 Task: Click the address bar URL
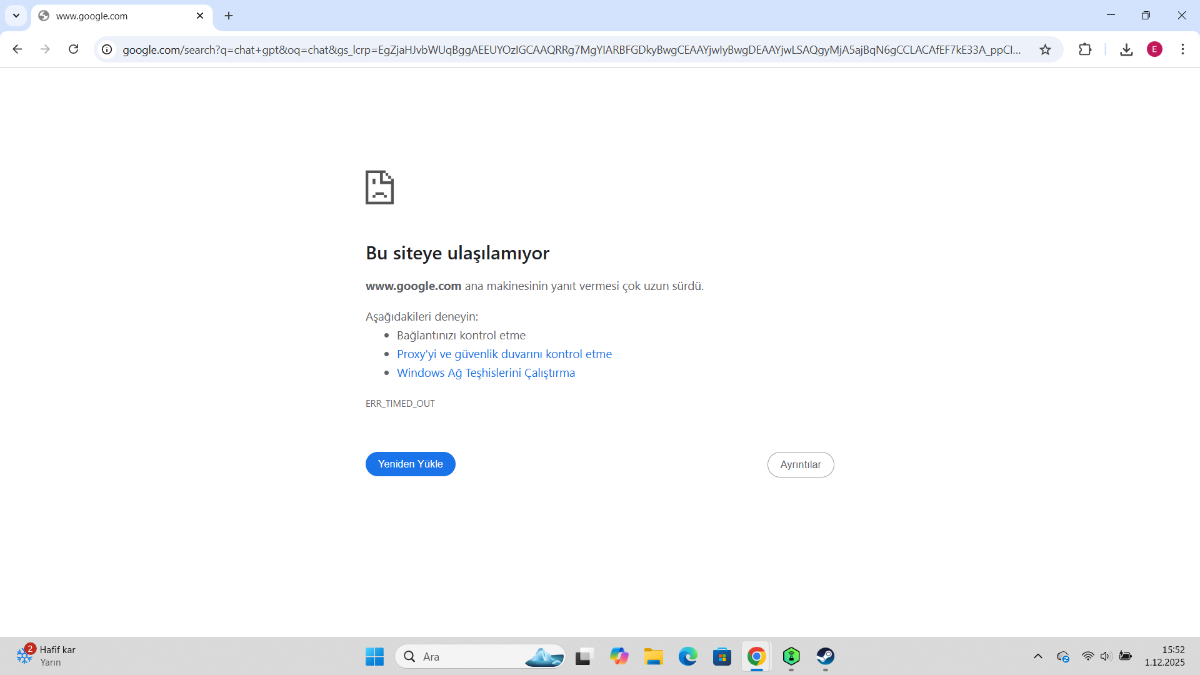[x=572, y=49]
